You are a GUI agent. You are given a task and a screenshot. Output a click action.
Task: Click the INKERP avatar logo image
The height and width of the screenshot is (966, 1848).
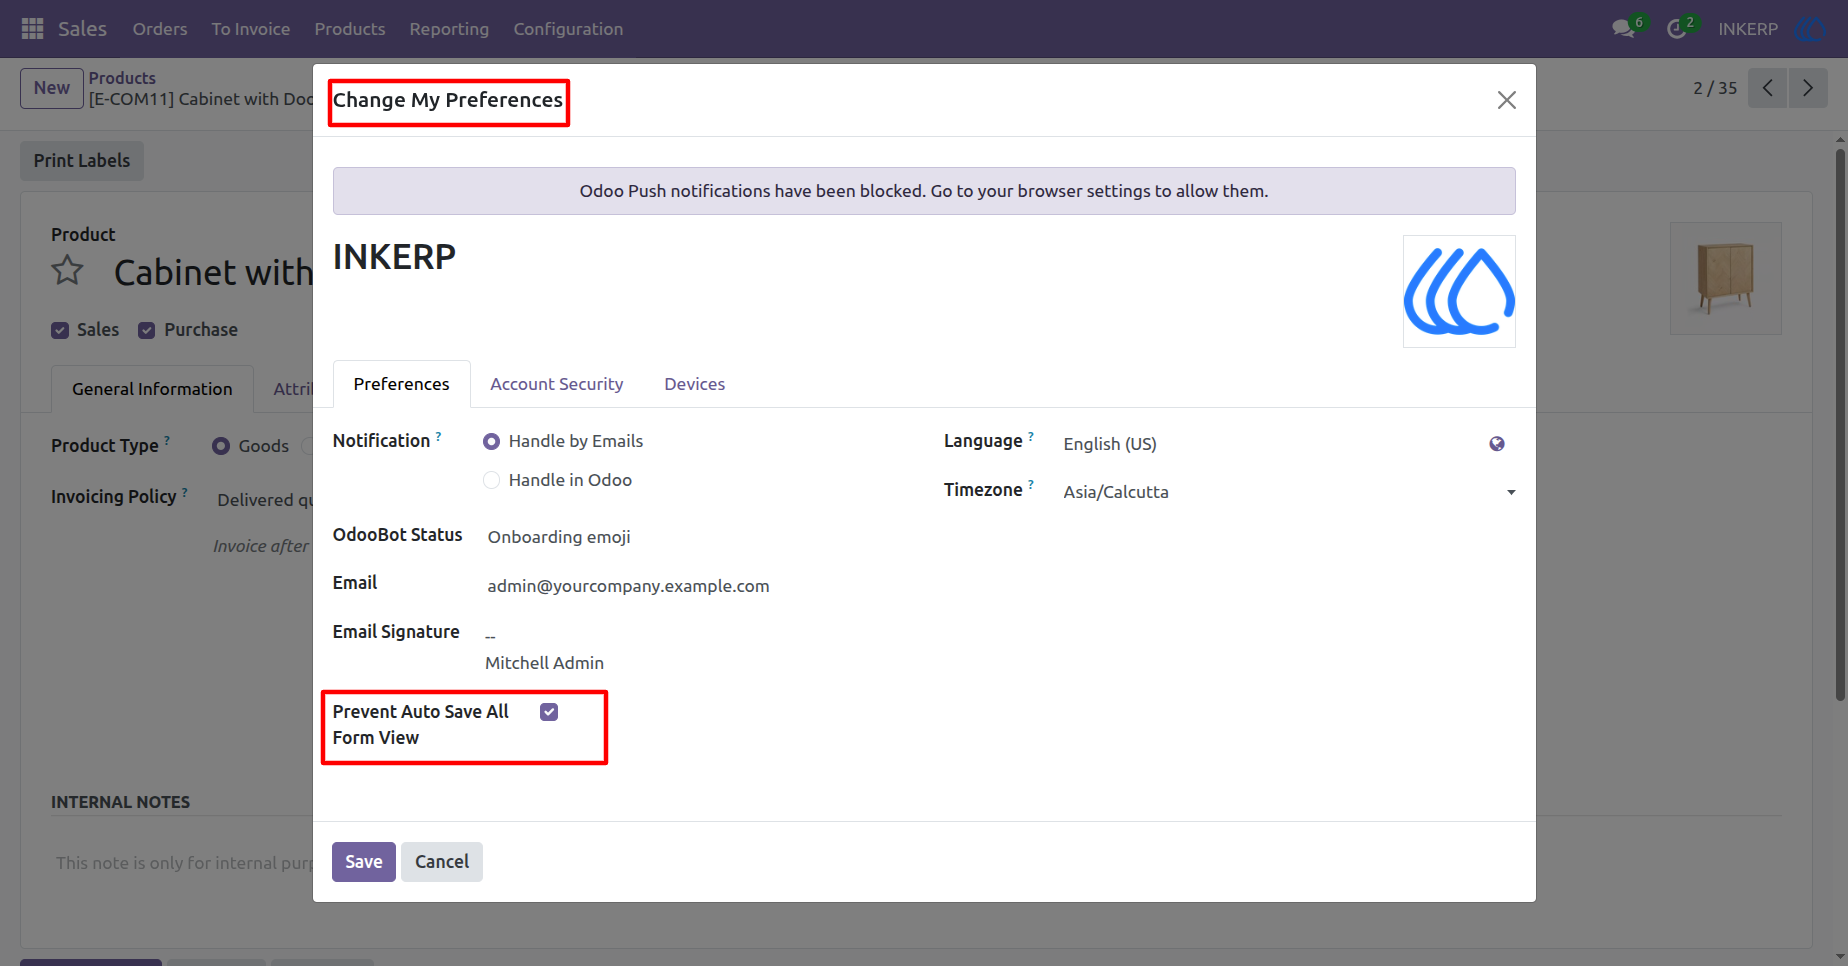tap(1459, 292)
